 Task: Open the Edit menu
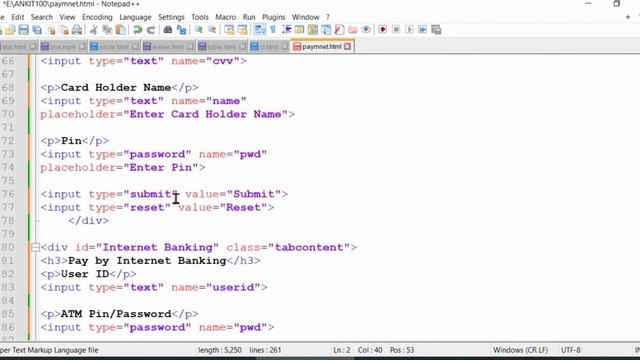pyautogui.click(x=18, y=17)
